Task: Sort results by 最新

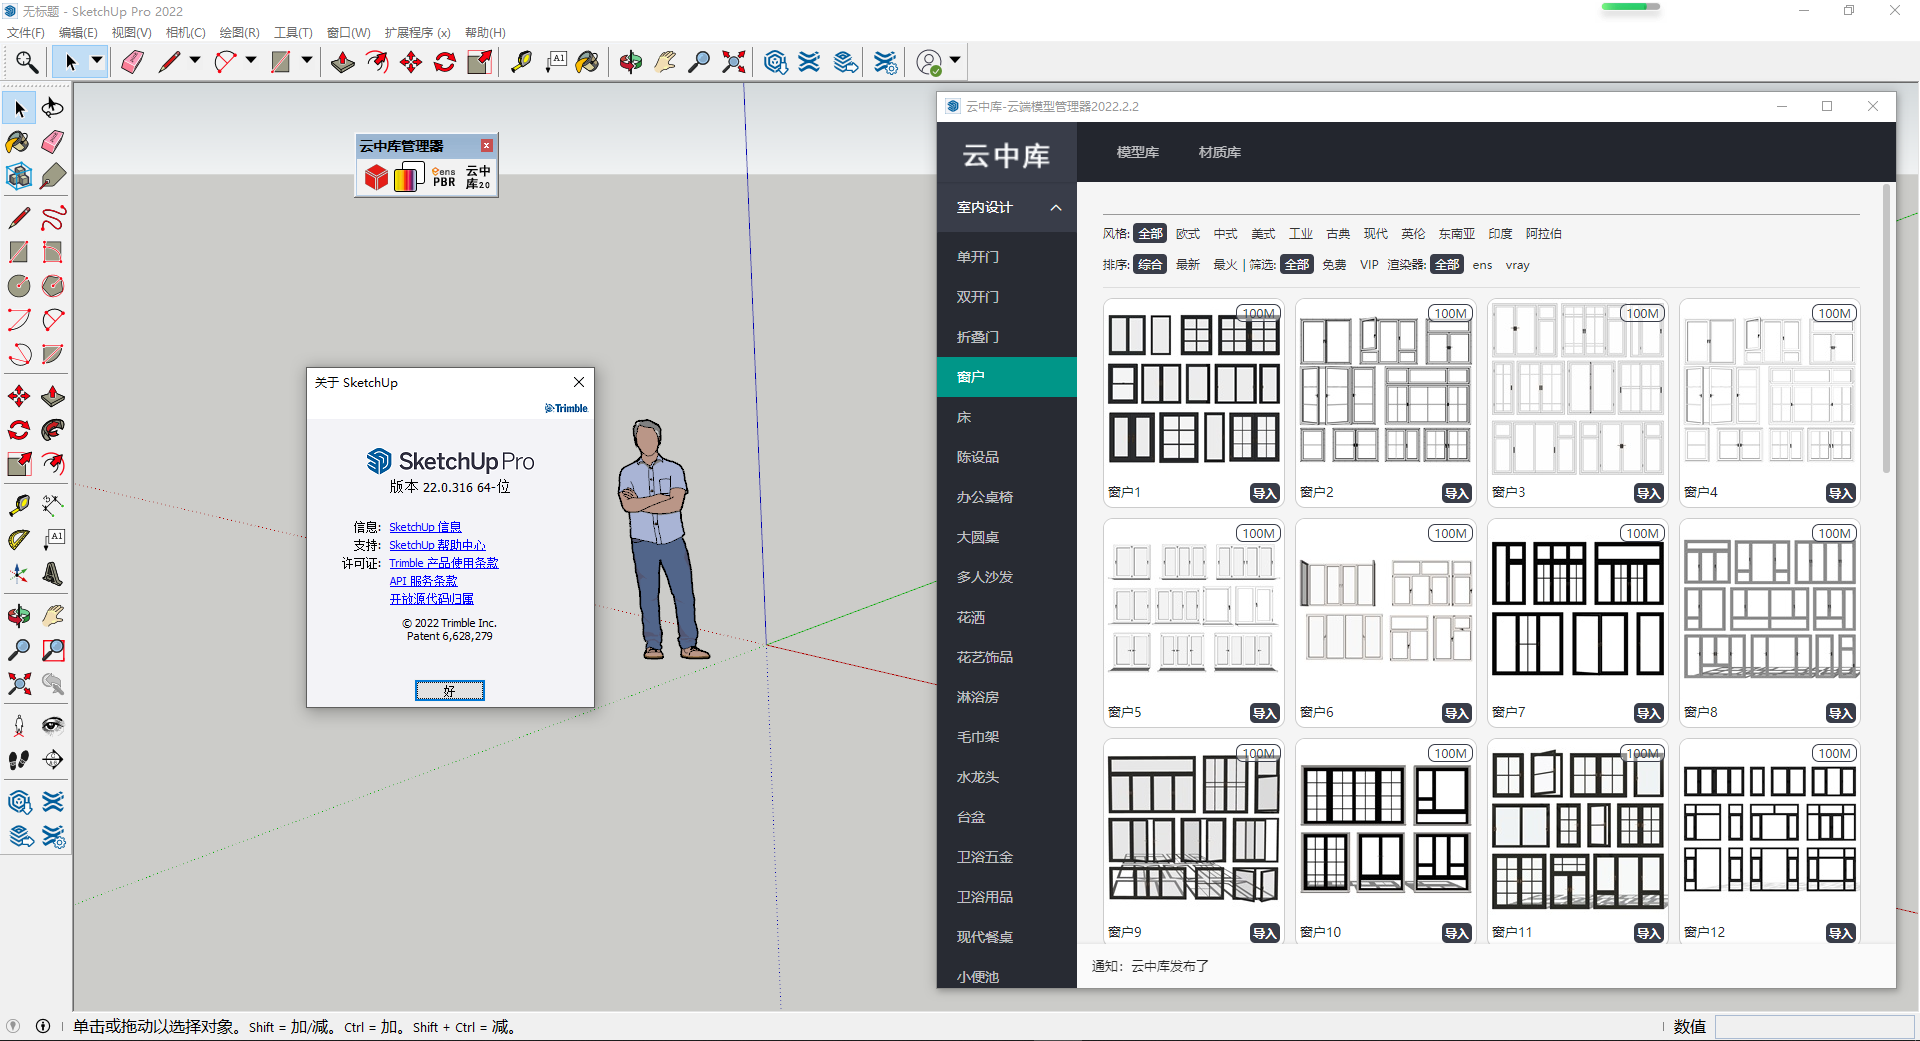Action: 1188,265
